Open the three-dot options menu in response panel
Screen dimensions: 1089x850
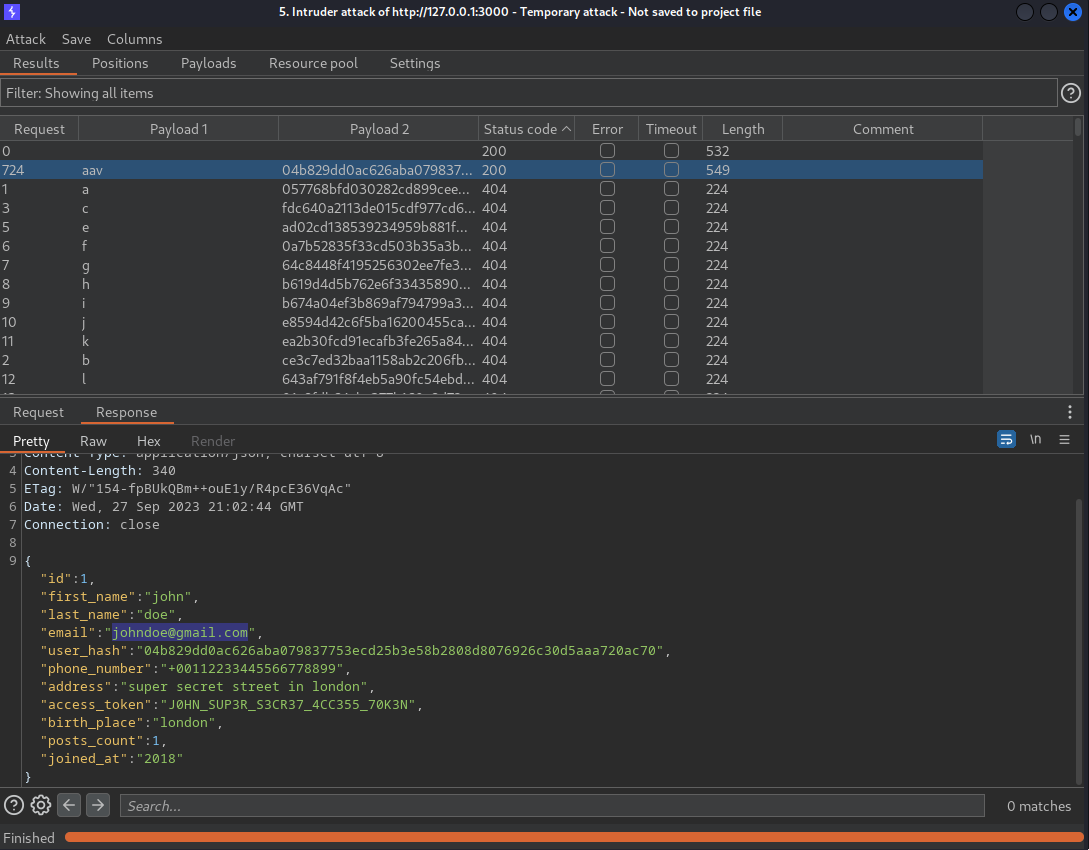1070,412
